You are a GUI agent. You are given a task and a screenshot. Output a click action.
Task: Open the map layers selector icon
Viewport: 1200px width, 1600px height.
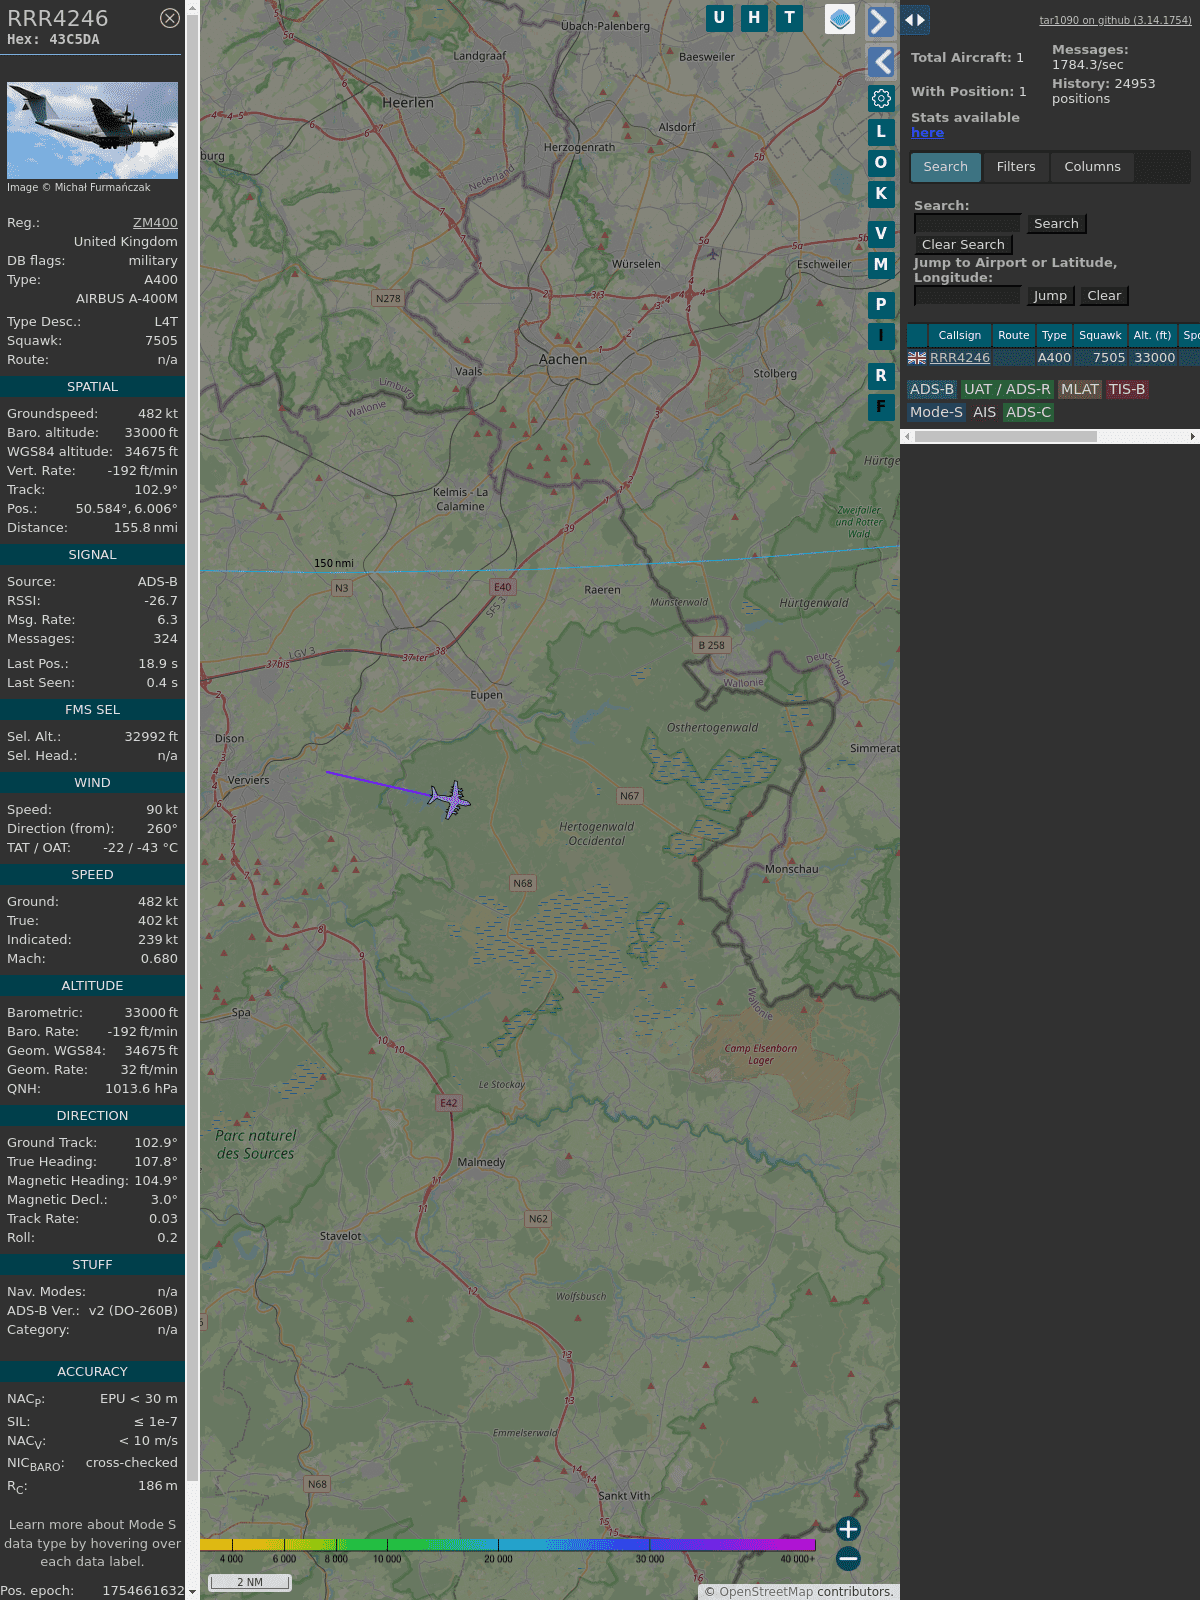840,19
